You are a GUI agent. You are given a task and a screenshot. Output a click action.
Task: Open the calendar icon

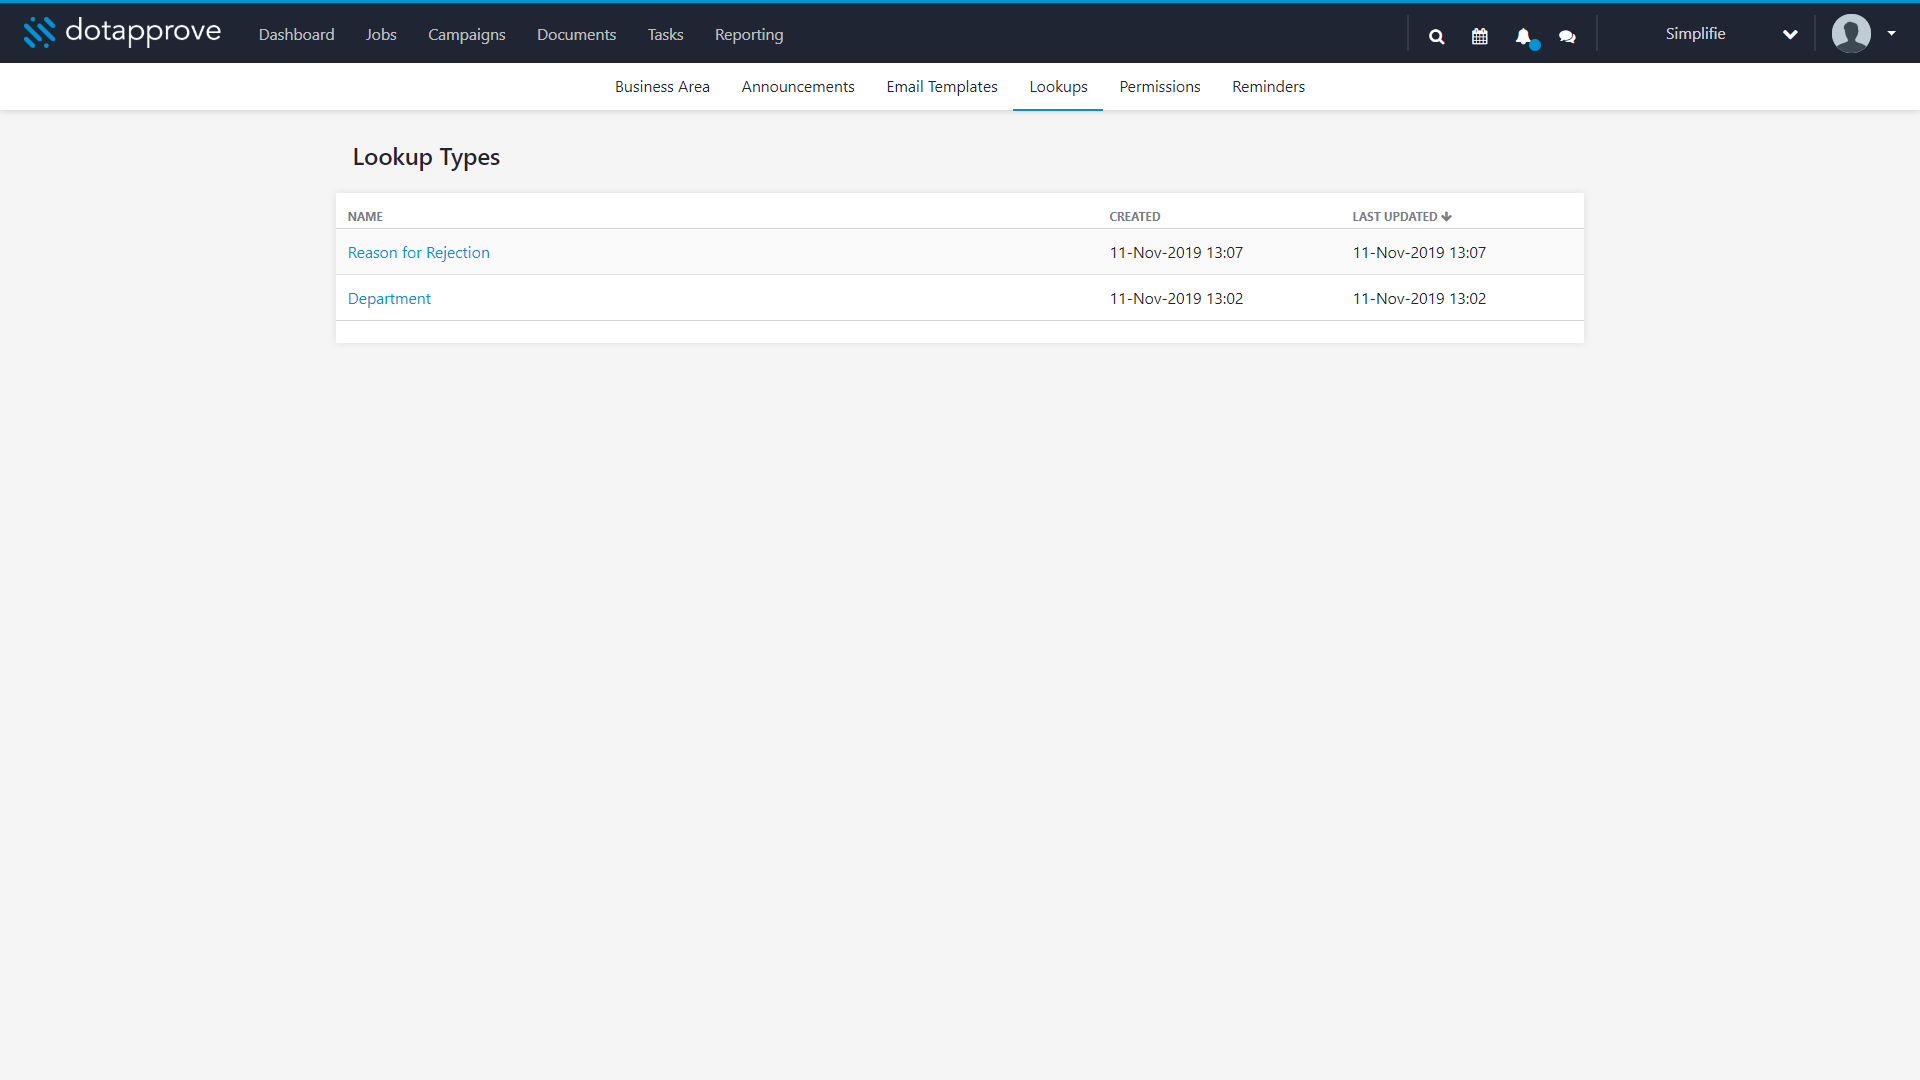(x=1480, y=36)
